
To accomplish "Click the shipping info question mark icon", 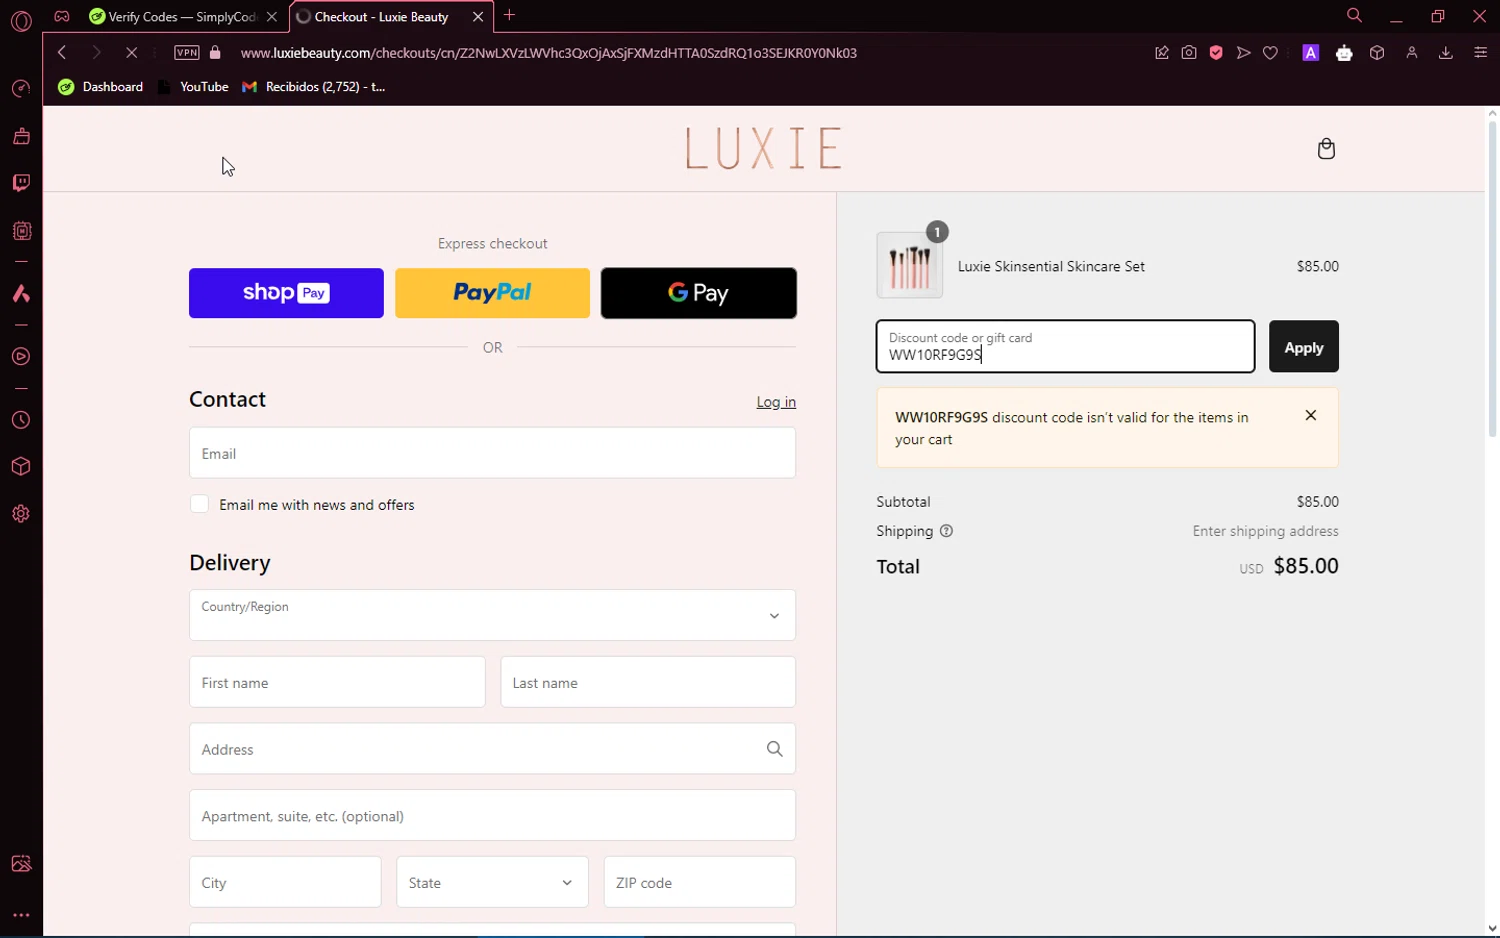I will [x=946, y=531].
